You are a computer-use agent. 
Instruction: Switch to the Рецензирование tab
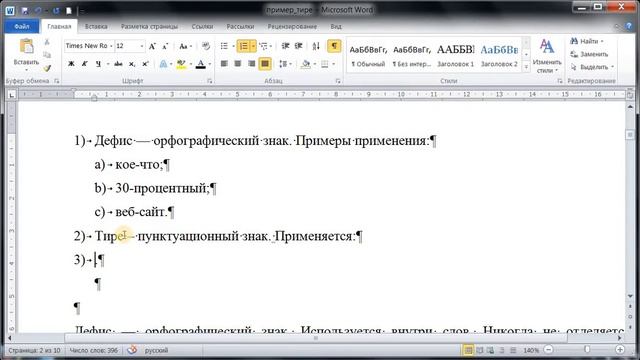coord(292,27)
